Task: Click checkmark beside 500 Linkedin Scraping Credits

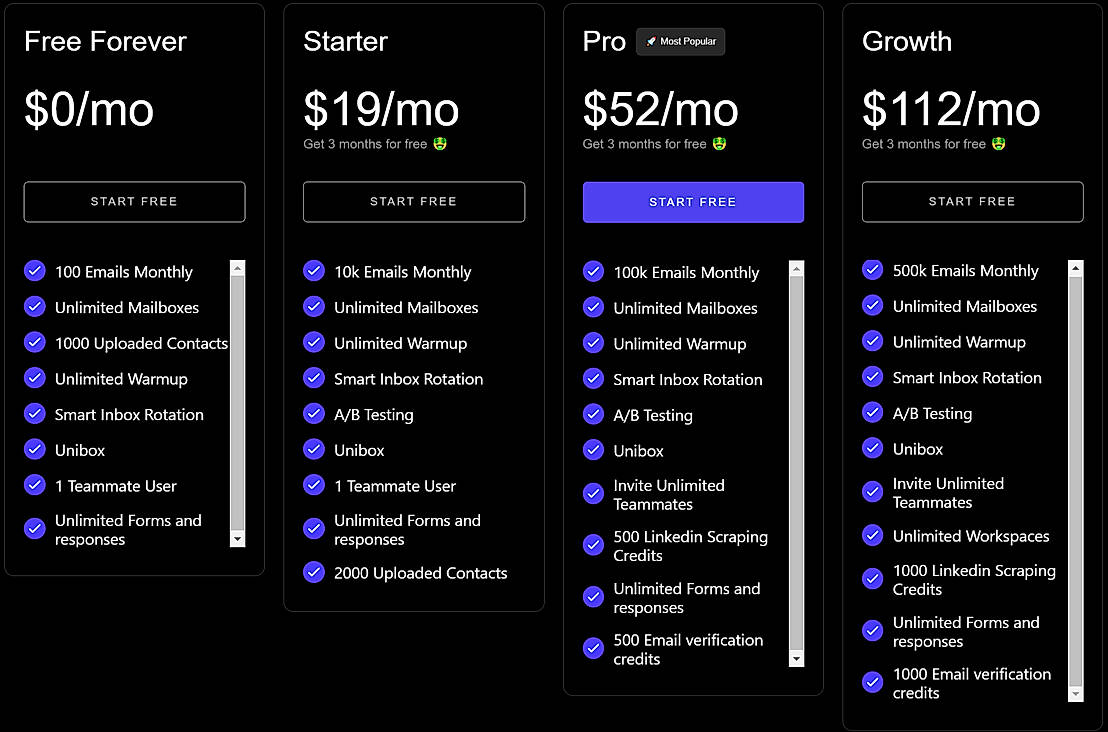Action: coord(593,545)
